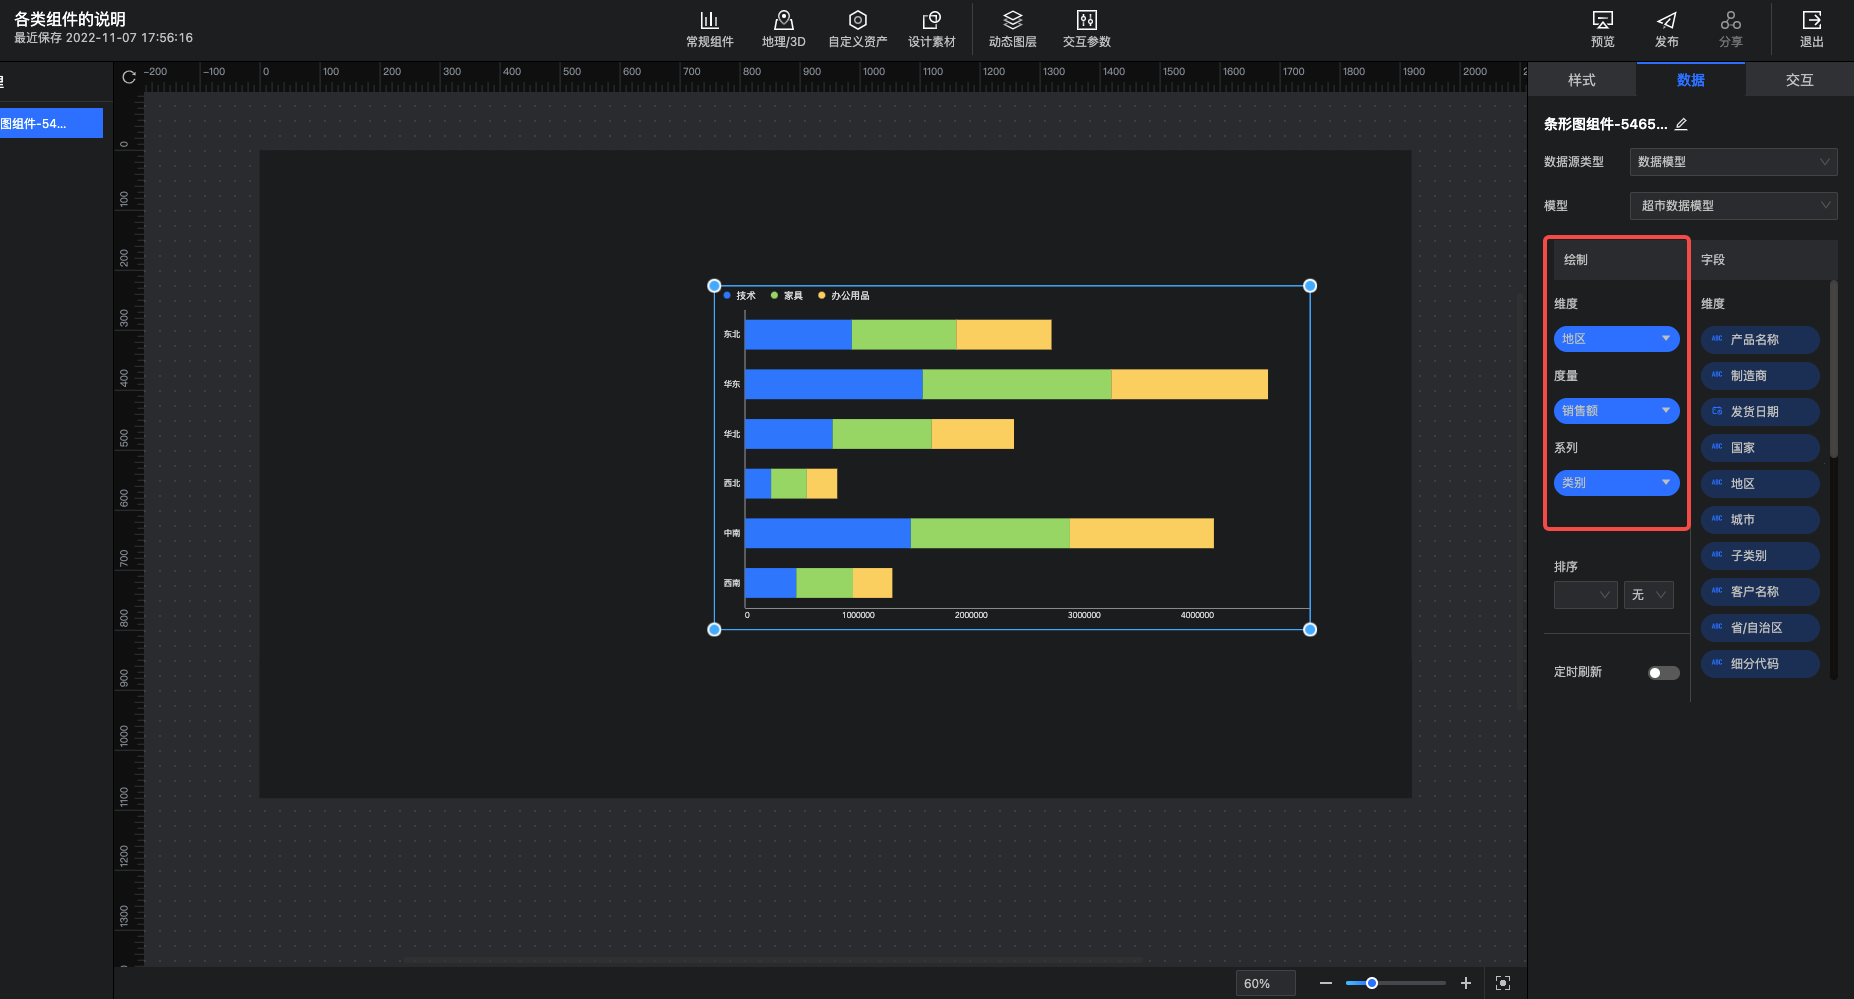Open the 自定义资产 custom assets menu

tap(857, 29)
